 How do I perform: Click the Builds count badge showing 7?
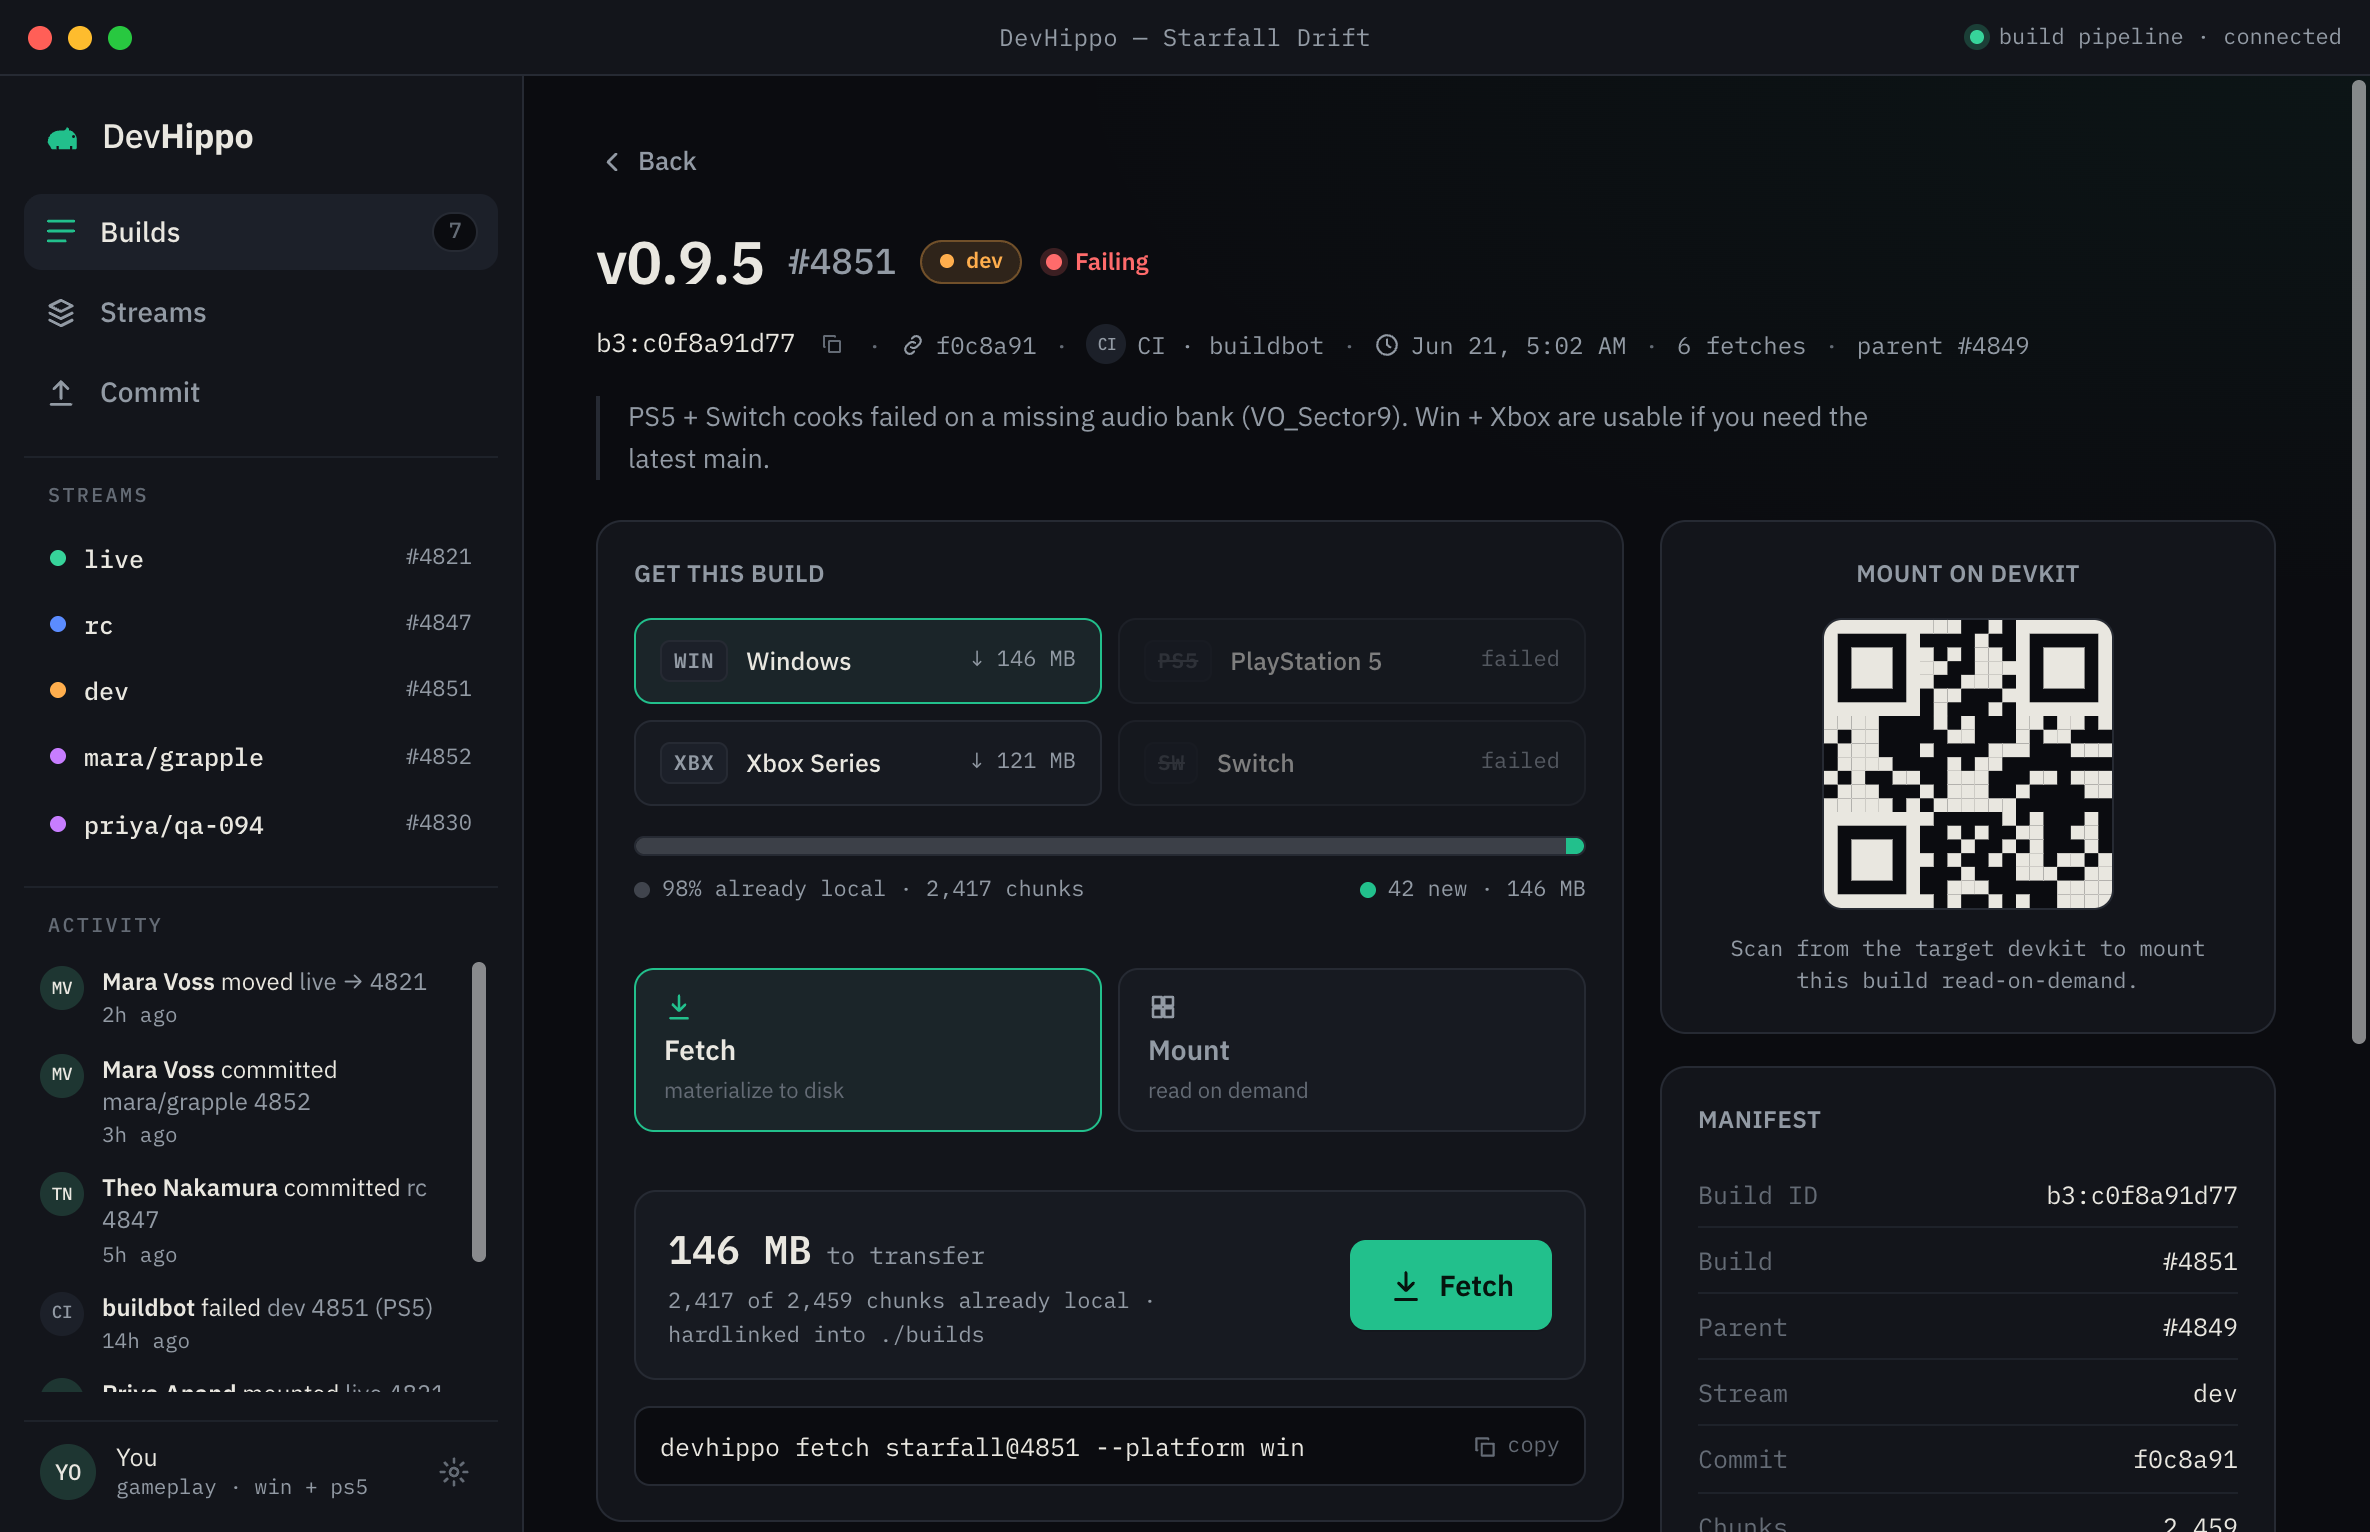click(455, 232)
